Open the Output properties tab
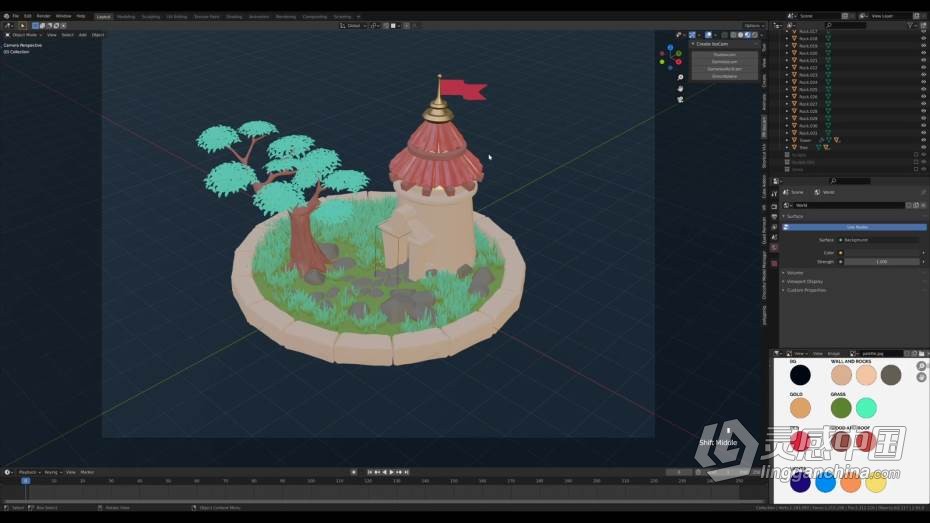930x523 pixels. pos(774,217)
